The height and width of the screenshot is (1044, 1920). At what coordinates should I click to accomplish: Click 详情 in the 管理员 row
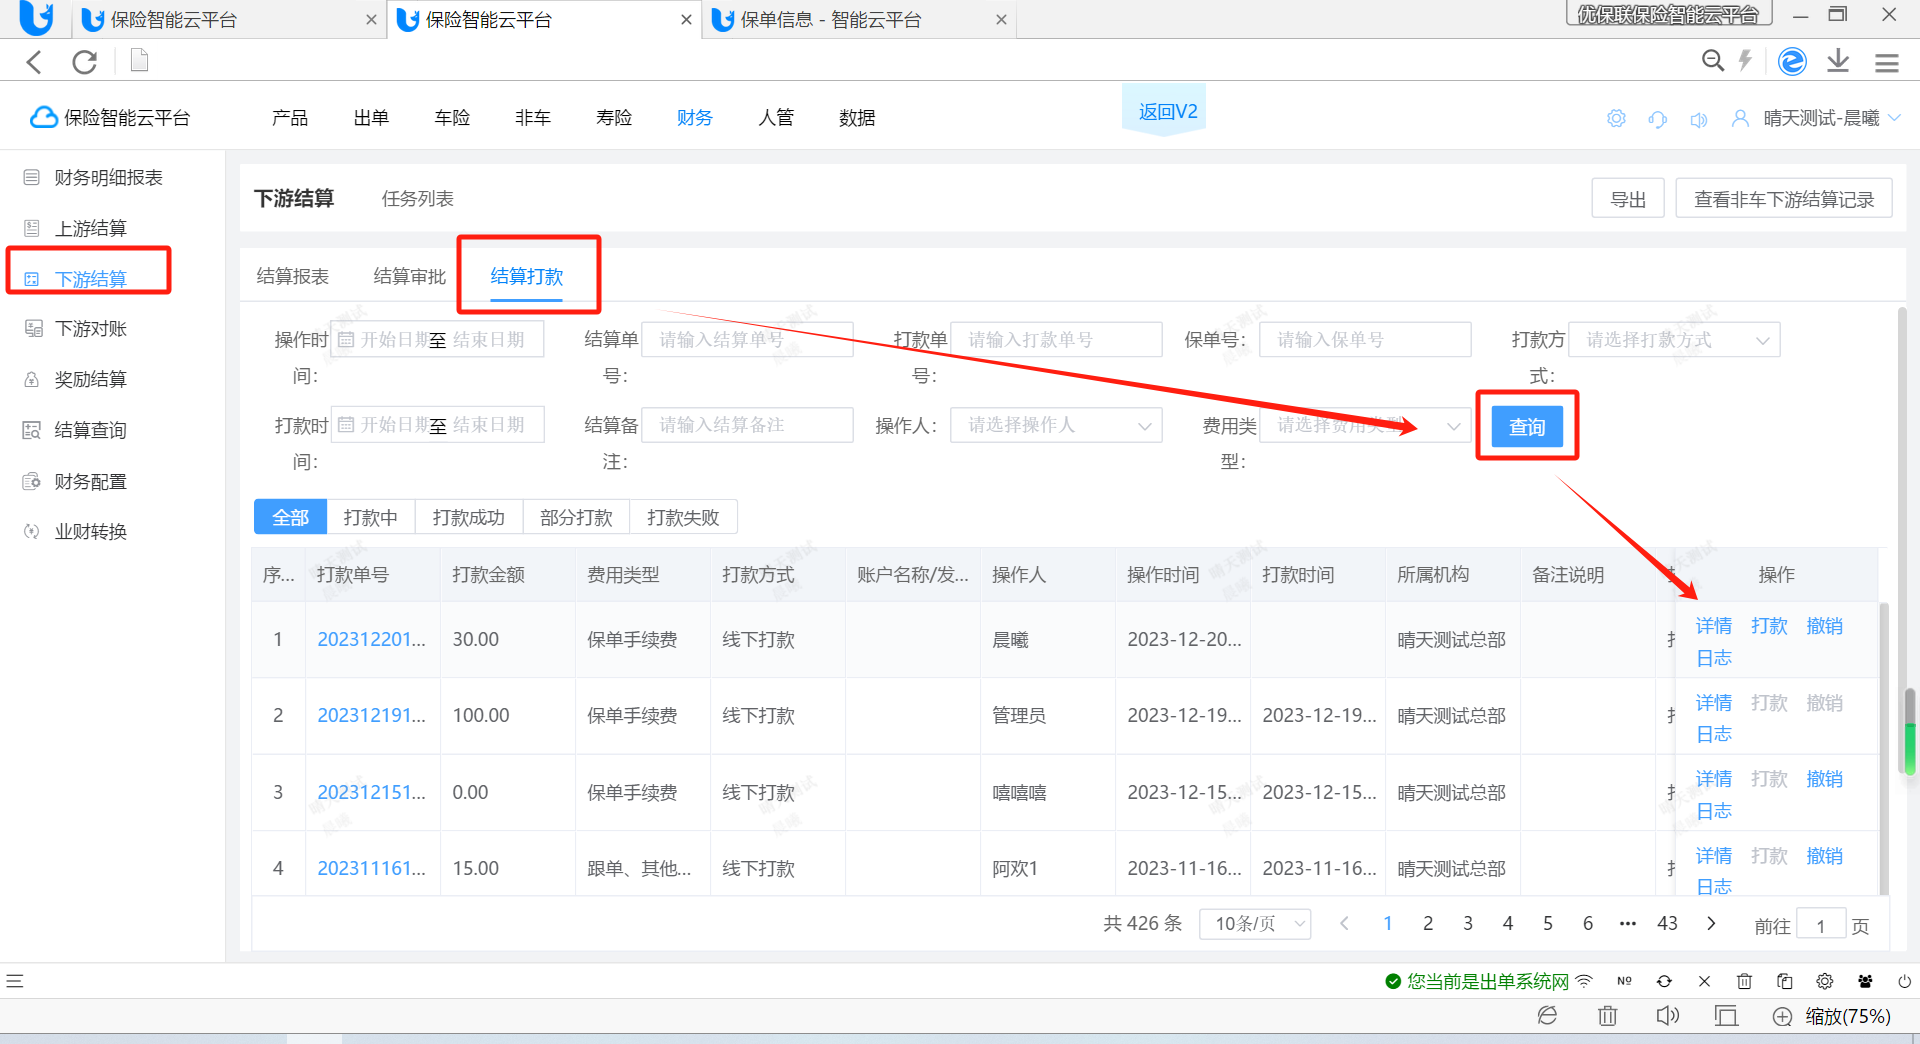tap(1714, 703)
